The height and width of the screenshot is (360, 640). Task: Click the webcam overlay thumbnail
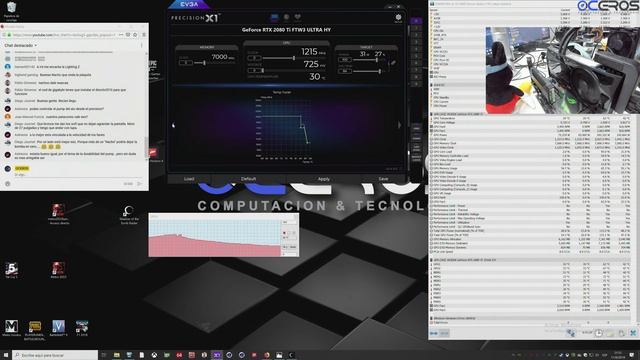tap(562, 70)
